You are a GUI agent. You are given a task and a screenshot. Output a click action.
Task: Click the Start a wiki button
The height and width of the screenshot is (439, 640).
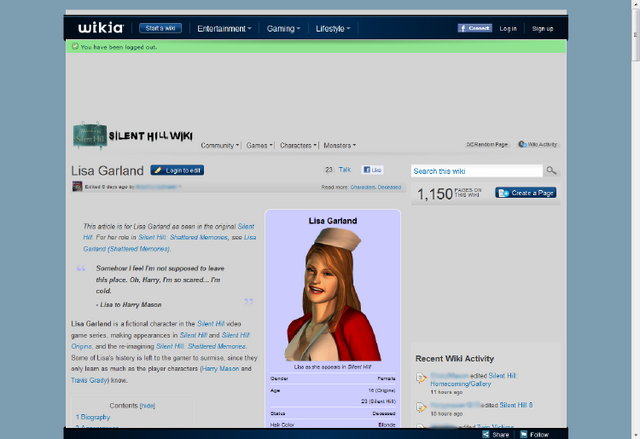(160, 28)
